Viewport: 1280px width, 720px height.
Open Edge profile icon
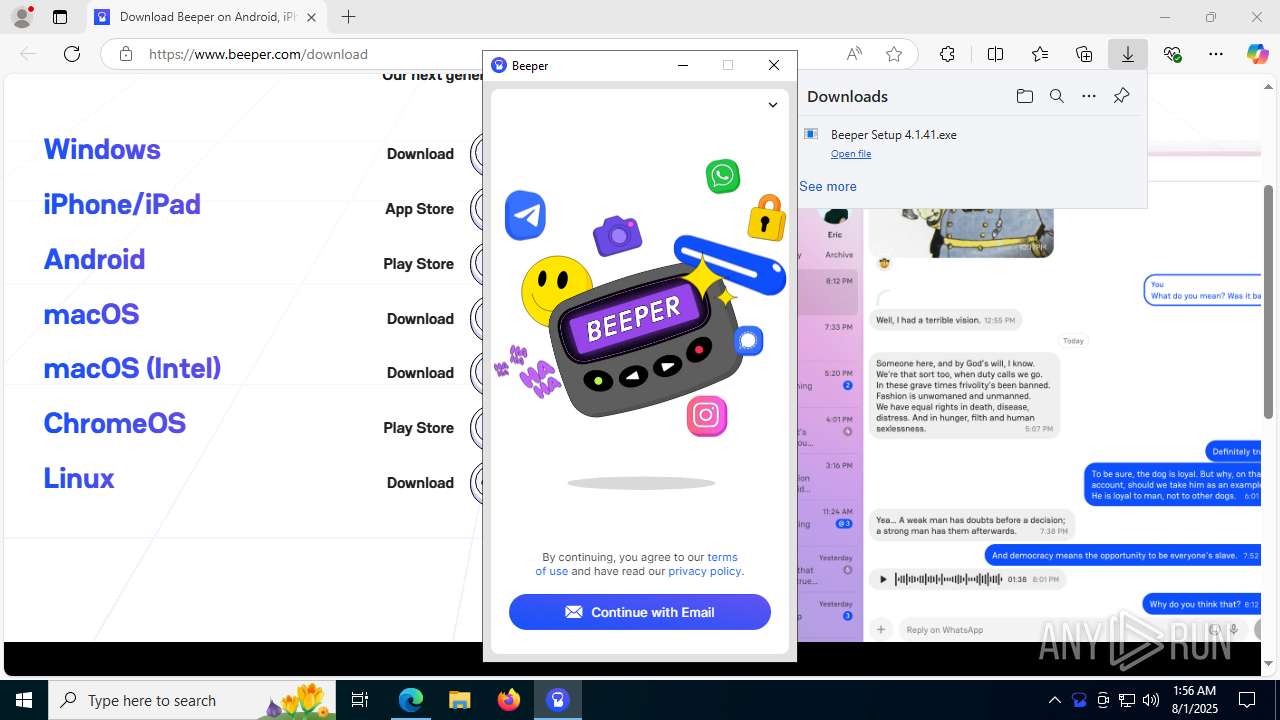[22, 17]
